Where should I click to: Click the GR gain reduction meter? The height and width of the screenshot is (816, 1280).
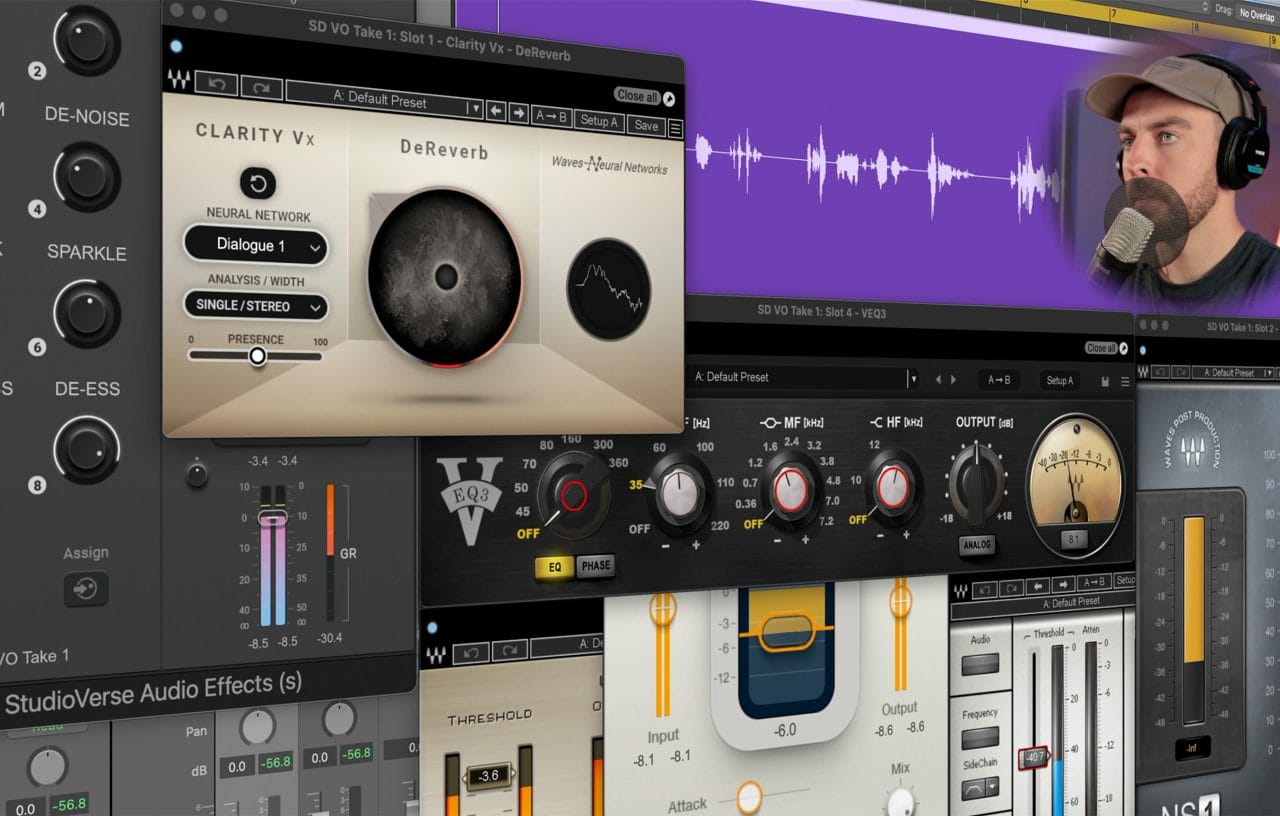[x=328, y=553]
